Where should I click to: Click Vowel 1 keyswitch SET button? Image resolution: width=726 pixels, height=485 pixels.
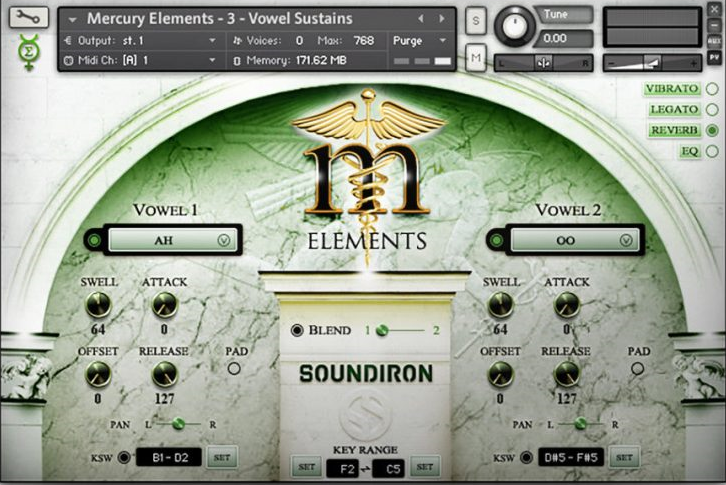tap(222, 458)
